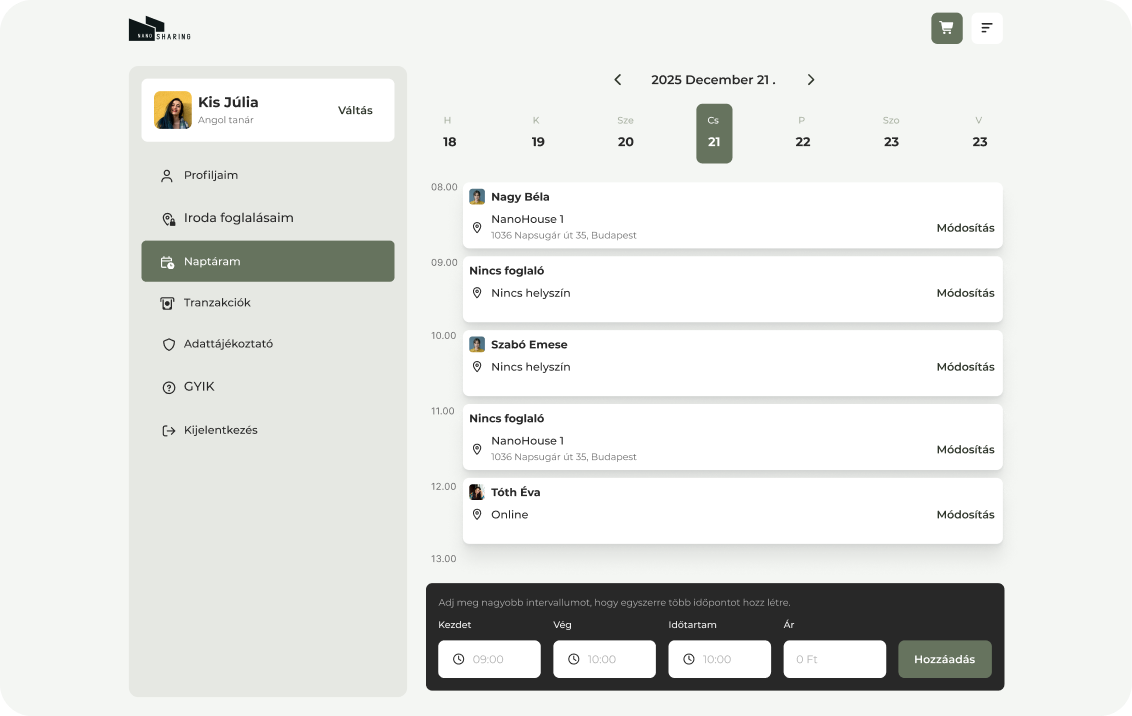Click Szabó Emese avatar
Screen dimensions: 1132x716
click(477, 344)
